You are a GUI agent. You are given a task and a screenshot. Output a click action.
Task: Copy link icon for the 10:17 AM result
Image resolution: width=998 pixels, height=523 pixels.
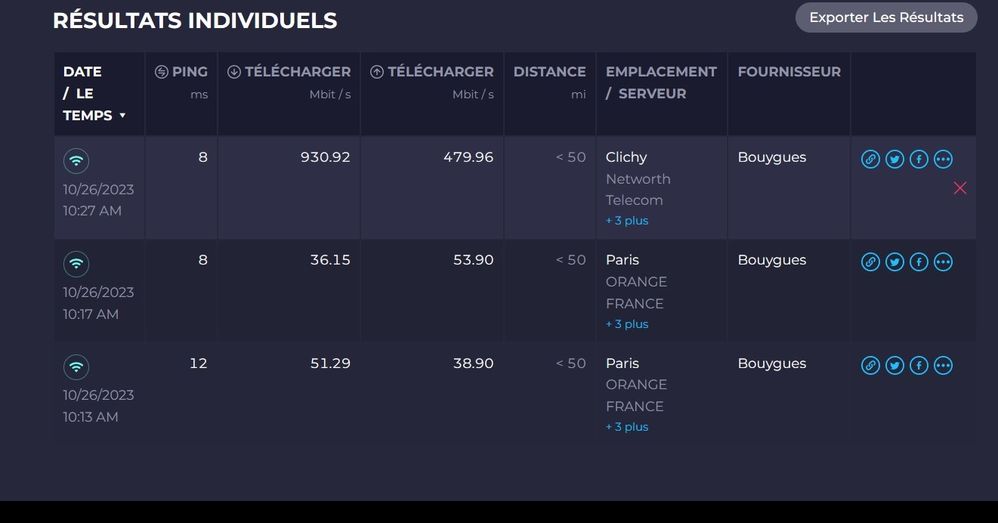(x=871, y=262)
